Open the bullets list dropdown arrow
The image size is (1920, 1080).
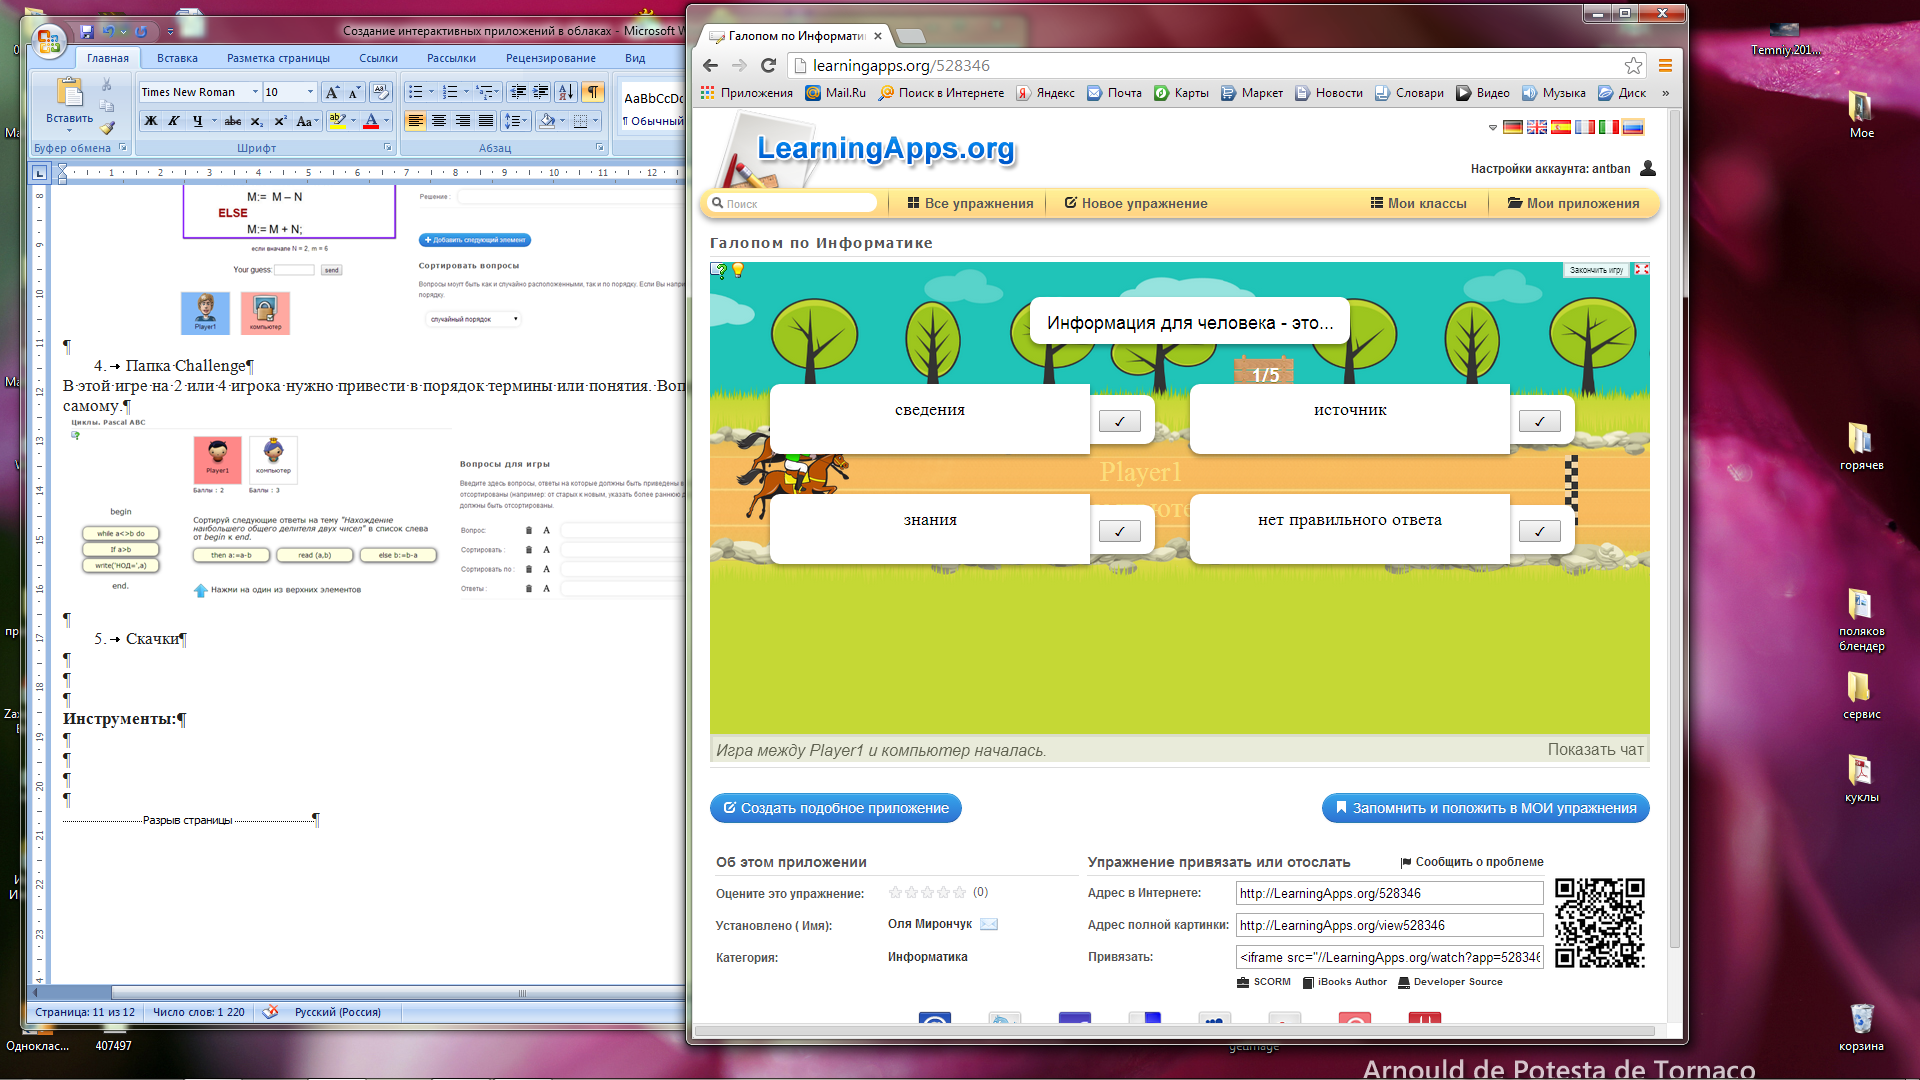pos(432,92)
